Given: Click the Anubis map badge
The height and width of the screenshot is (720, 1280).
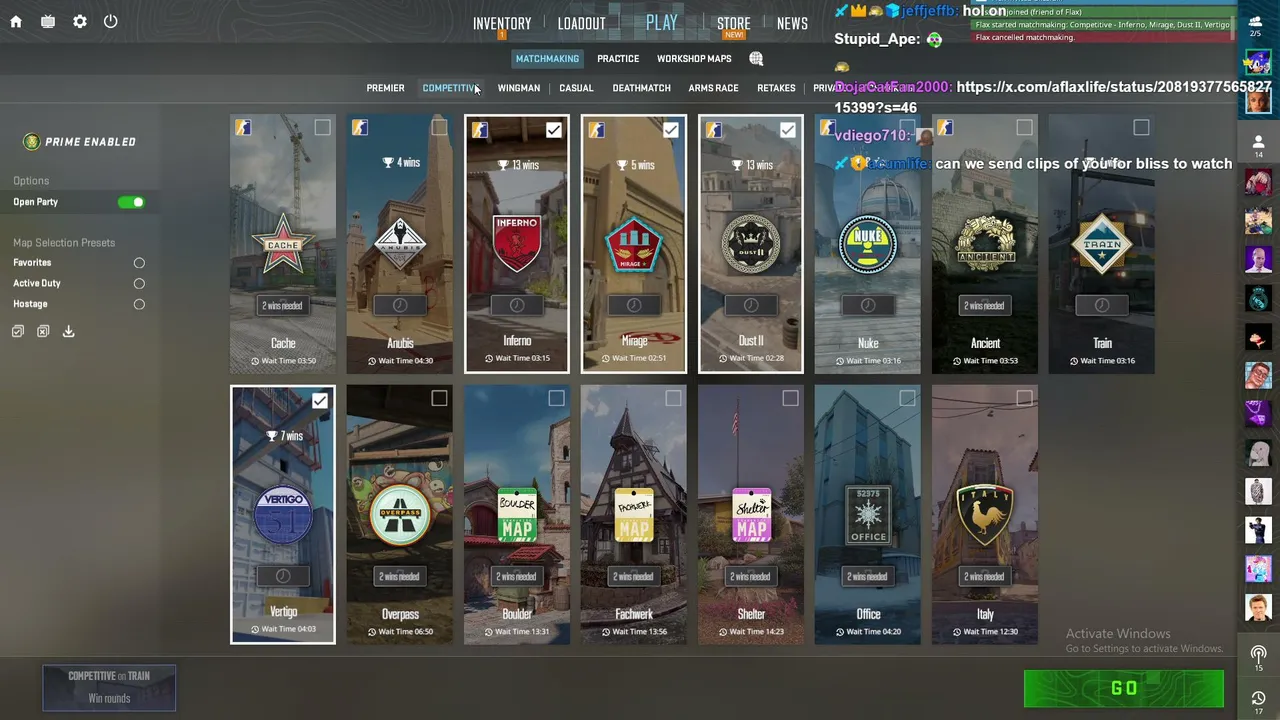Looking at the screenshot, I should pyautogui.click(x=400, y=244).
